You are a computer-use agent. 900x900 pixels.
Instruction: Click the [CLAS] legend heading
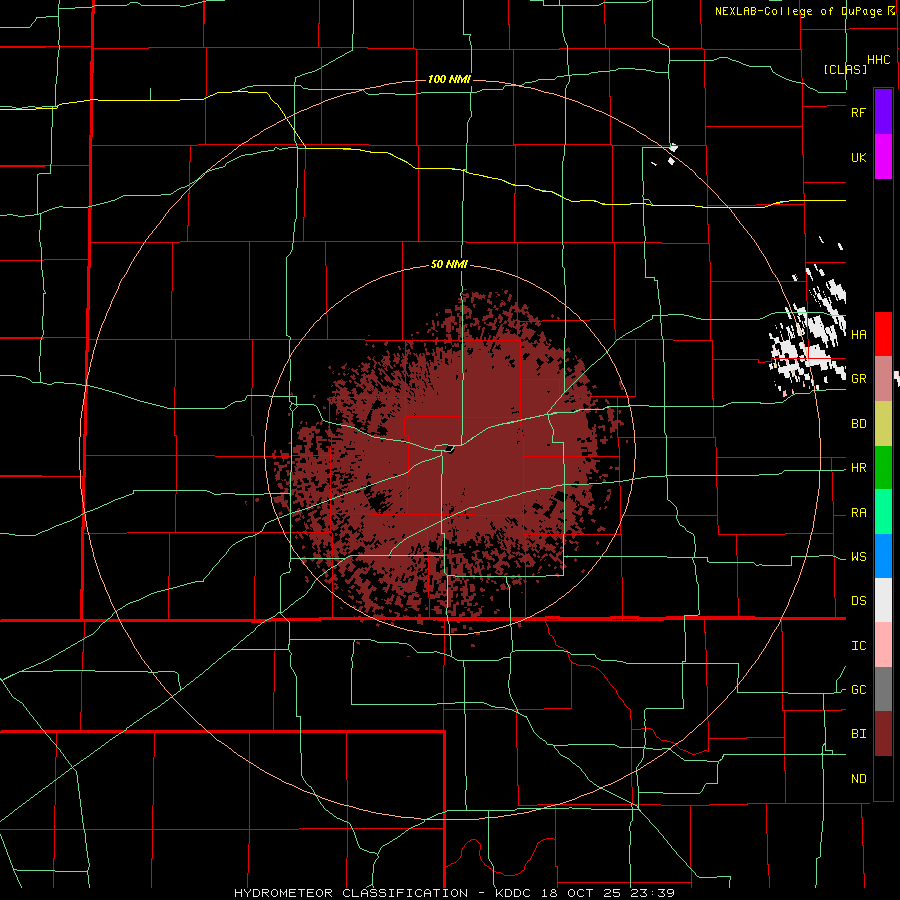pyautogui.click(x=845, y=69)
